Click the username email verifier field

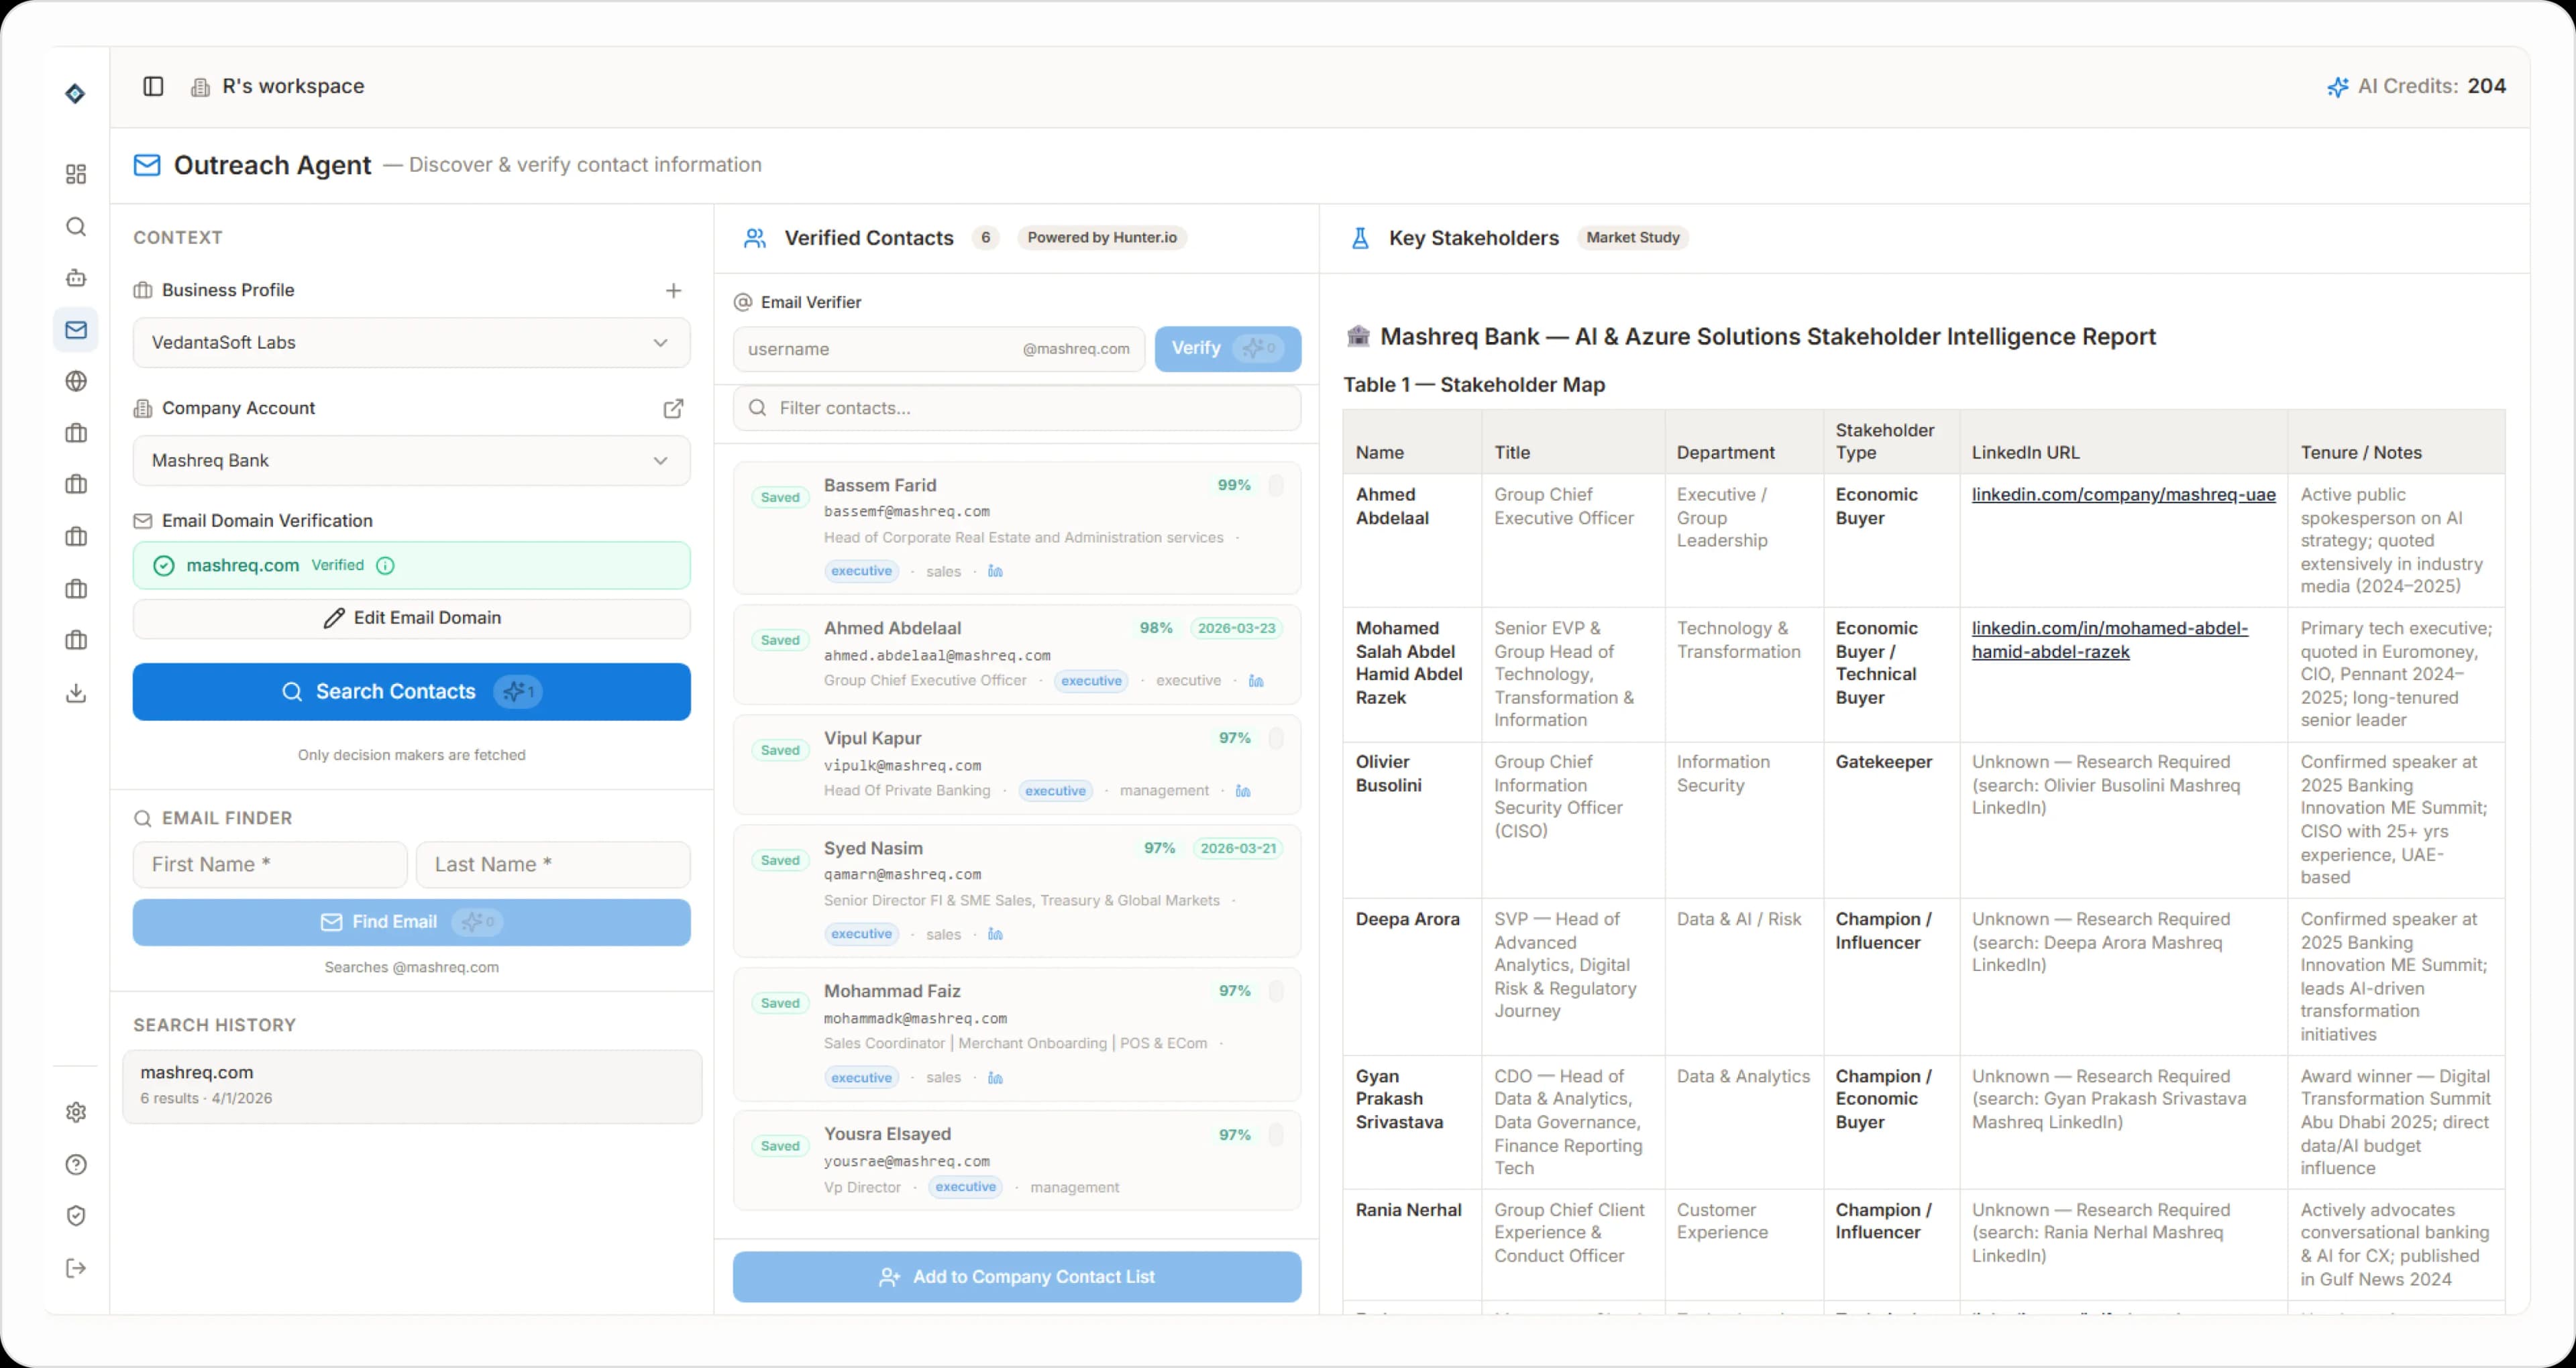pos(938,349)
